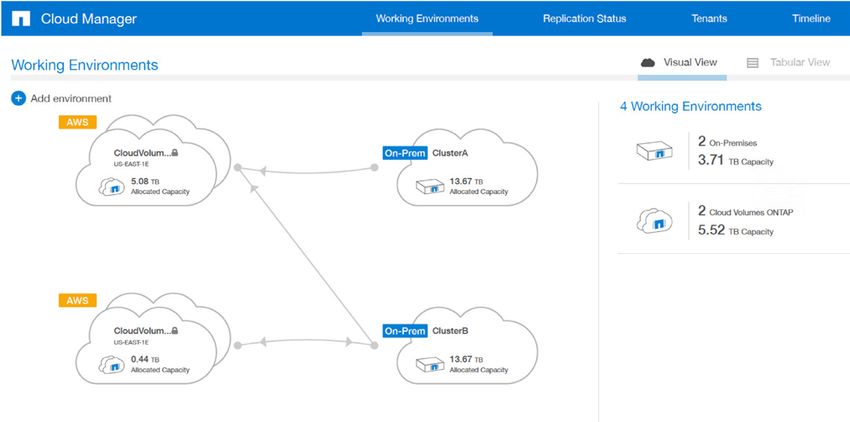Image resolution: width=850 pixels, height=422 pixels.
Task: Select the AWS badge on 5.08 TB environment
Action: (78, 122)
